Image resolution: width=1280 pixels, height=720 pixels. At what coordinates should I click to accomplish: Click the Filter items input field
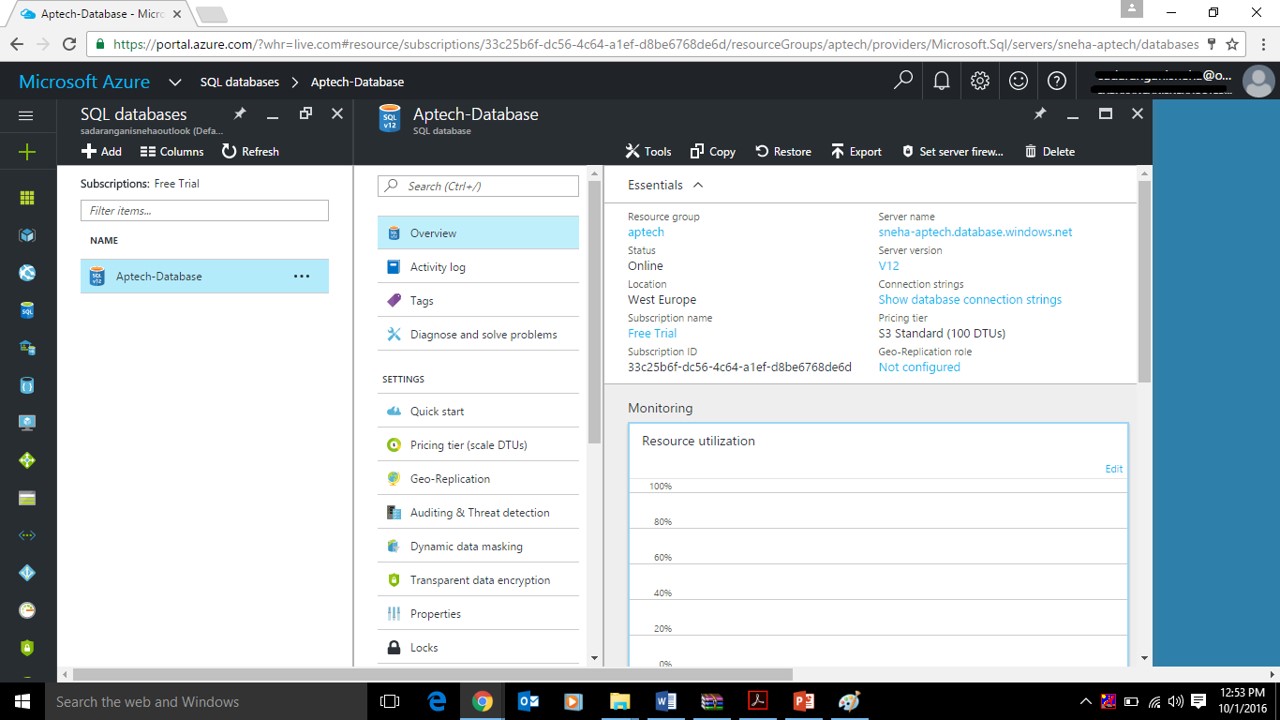(x=204, y=210)
